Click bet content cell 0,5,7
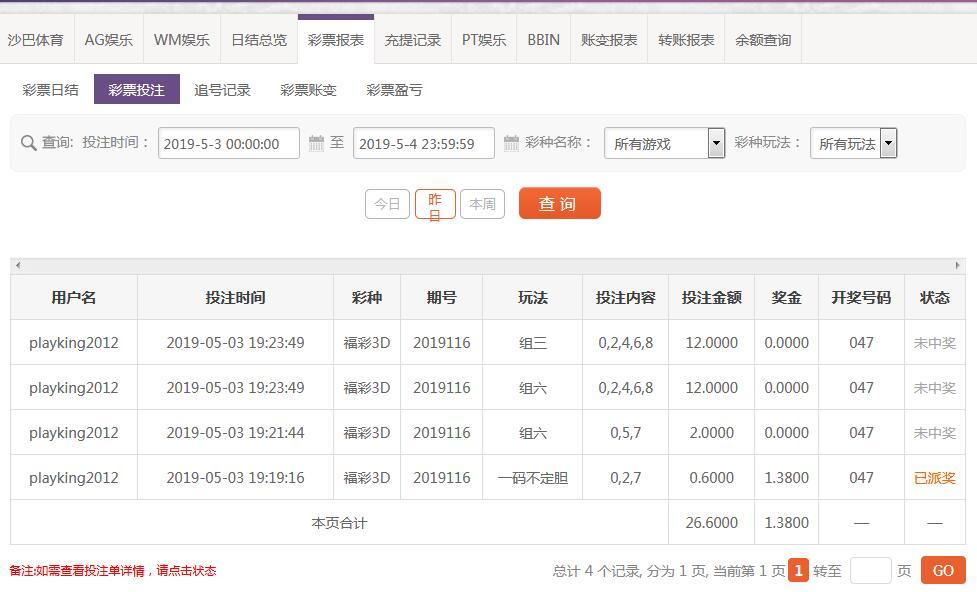 pos(625,432)
